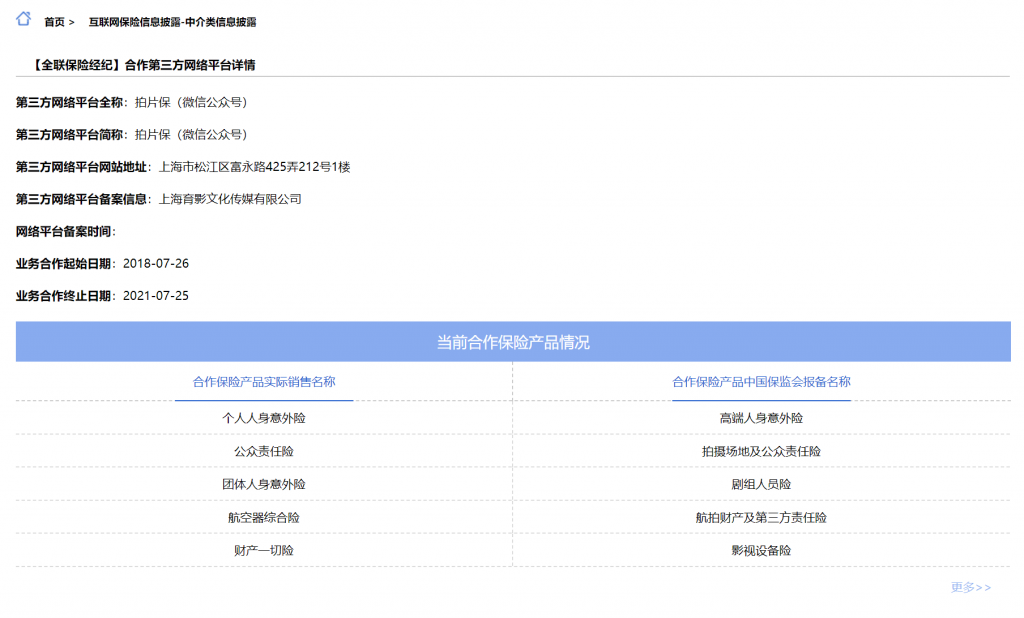Click the 个人人身意外险 cell
The width and height of the screenshot is (1024, 618).
tap(264, 418)
